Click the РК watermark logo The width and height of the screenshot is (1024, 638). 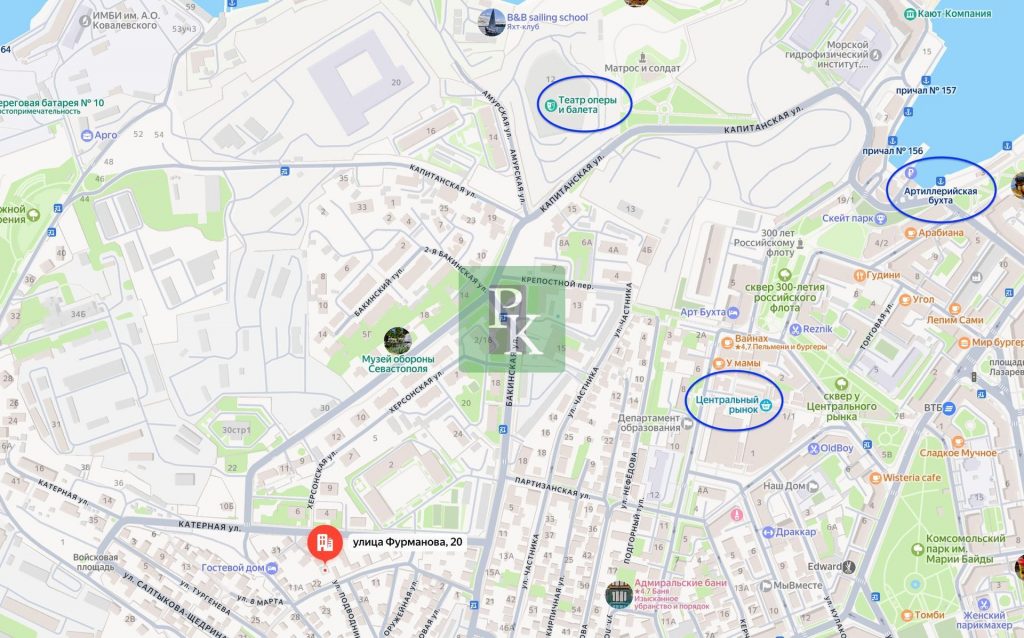click(x=512, y=319)
